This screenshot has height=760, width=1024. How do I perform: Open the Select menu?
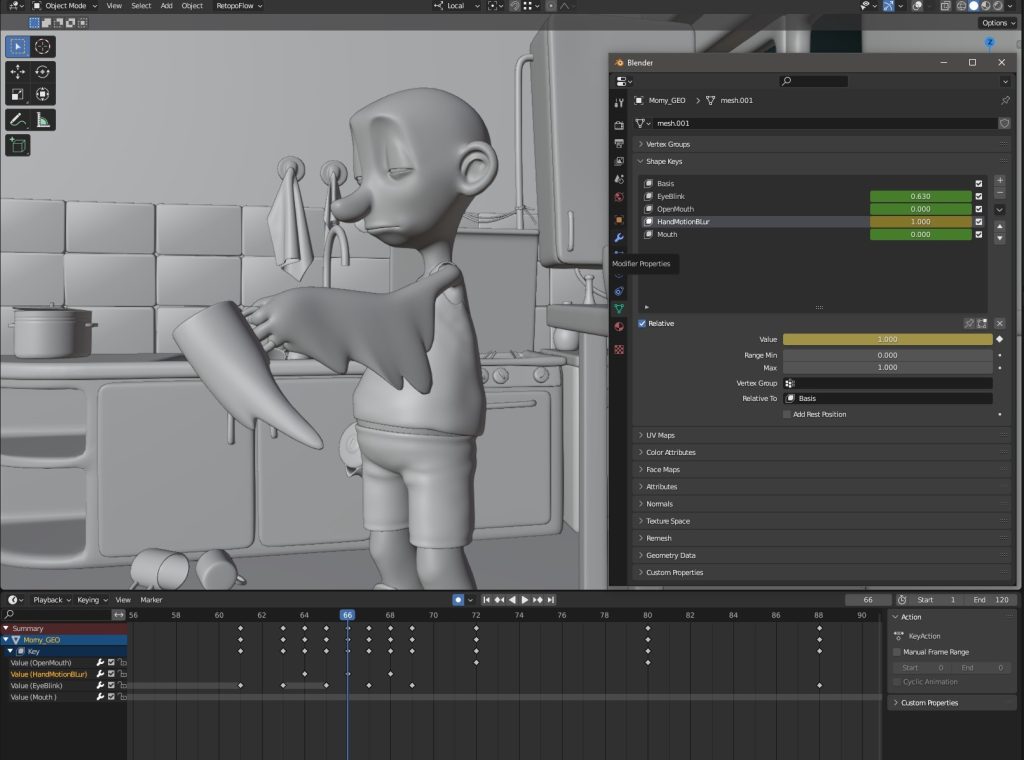[141, 6]
